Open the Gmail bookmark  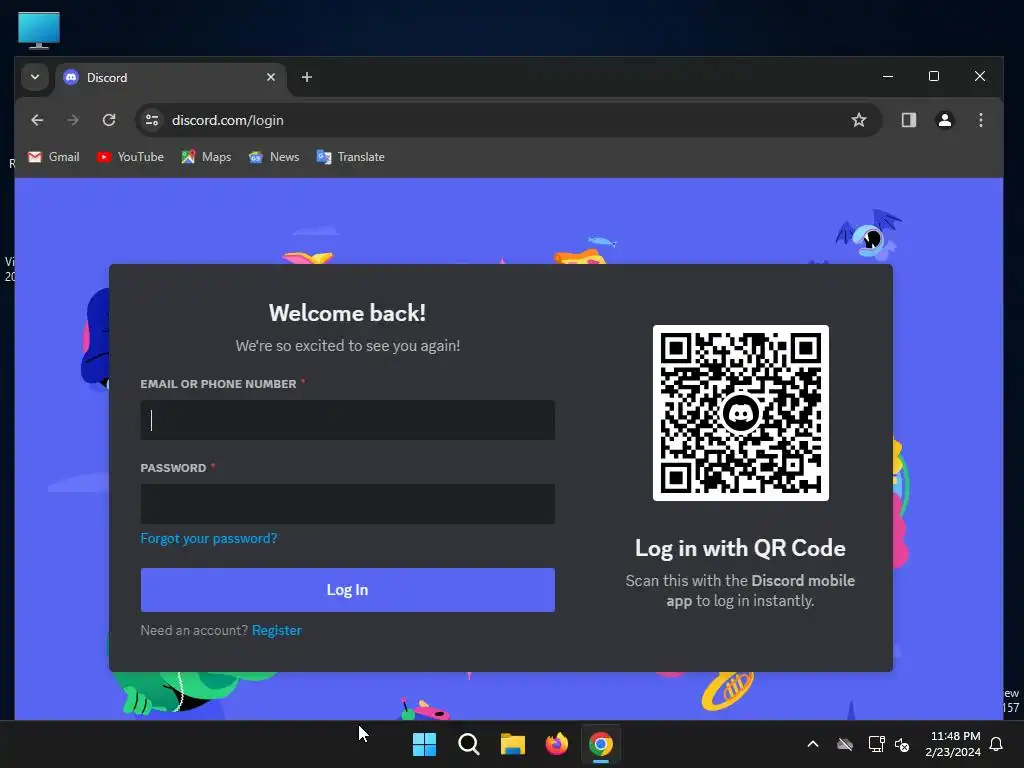(54, 157)
